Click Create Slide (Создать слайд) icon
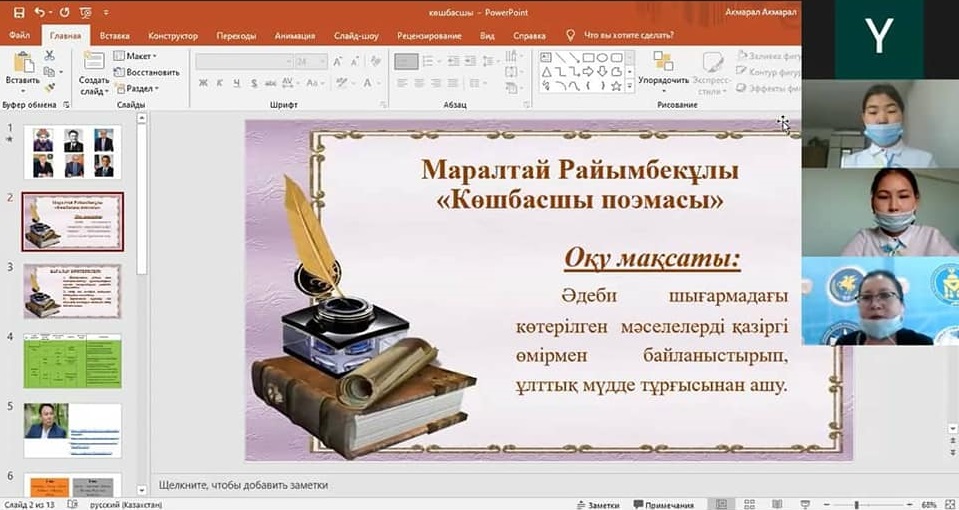The width and height of the screenshot is (959, 510). [93, 62]
